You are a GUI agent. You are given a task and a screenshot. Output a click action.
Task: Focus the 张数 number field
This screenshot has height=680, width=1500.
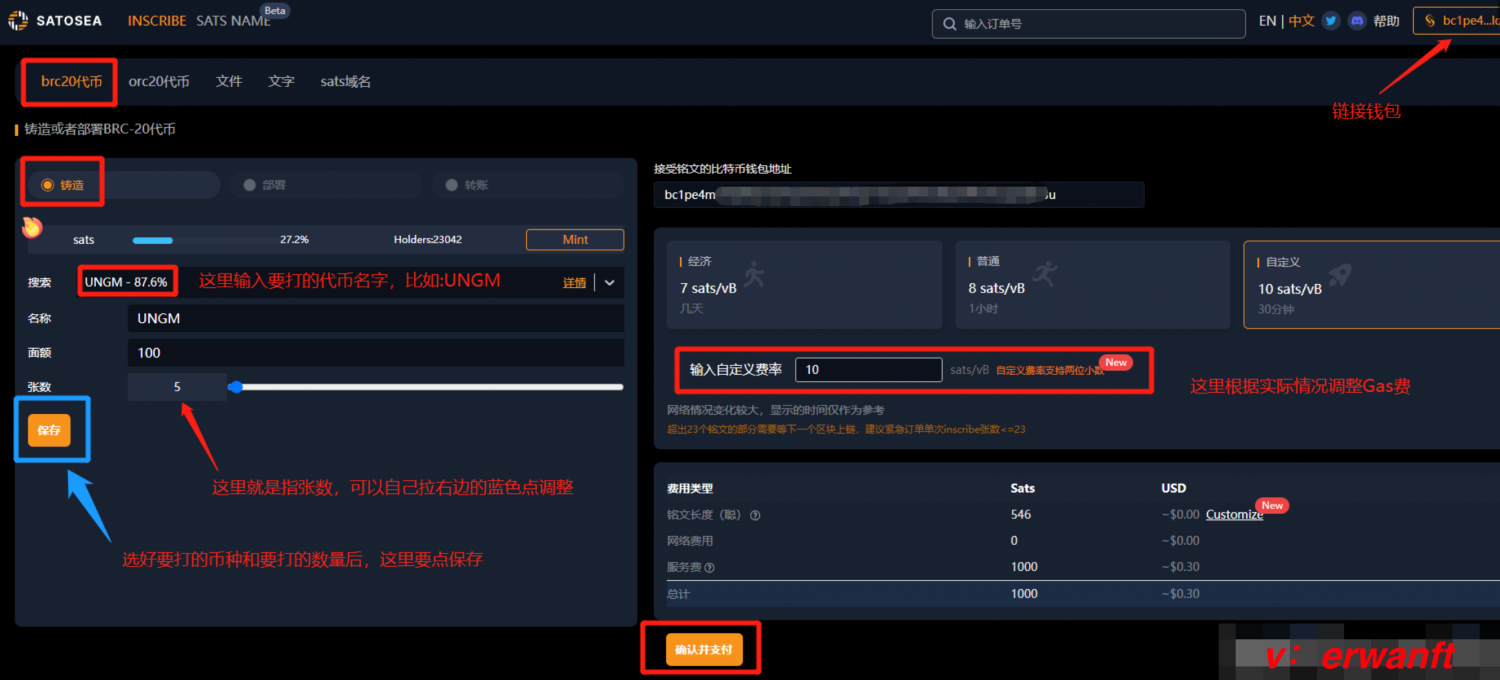(177, 387)
